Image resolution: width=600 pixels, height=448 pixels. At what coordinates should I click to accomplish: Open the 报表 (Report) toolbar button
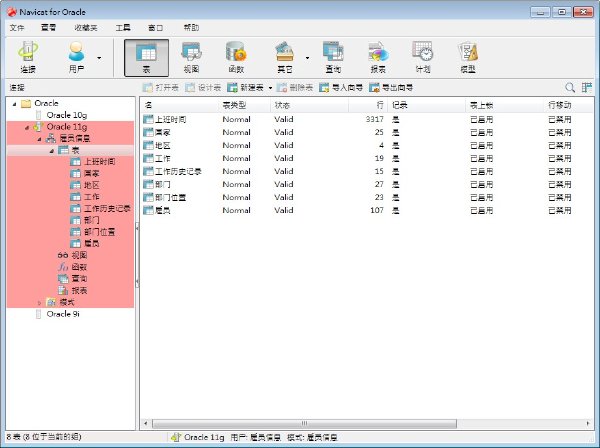(x=378, y=58)
